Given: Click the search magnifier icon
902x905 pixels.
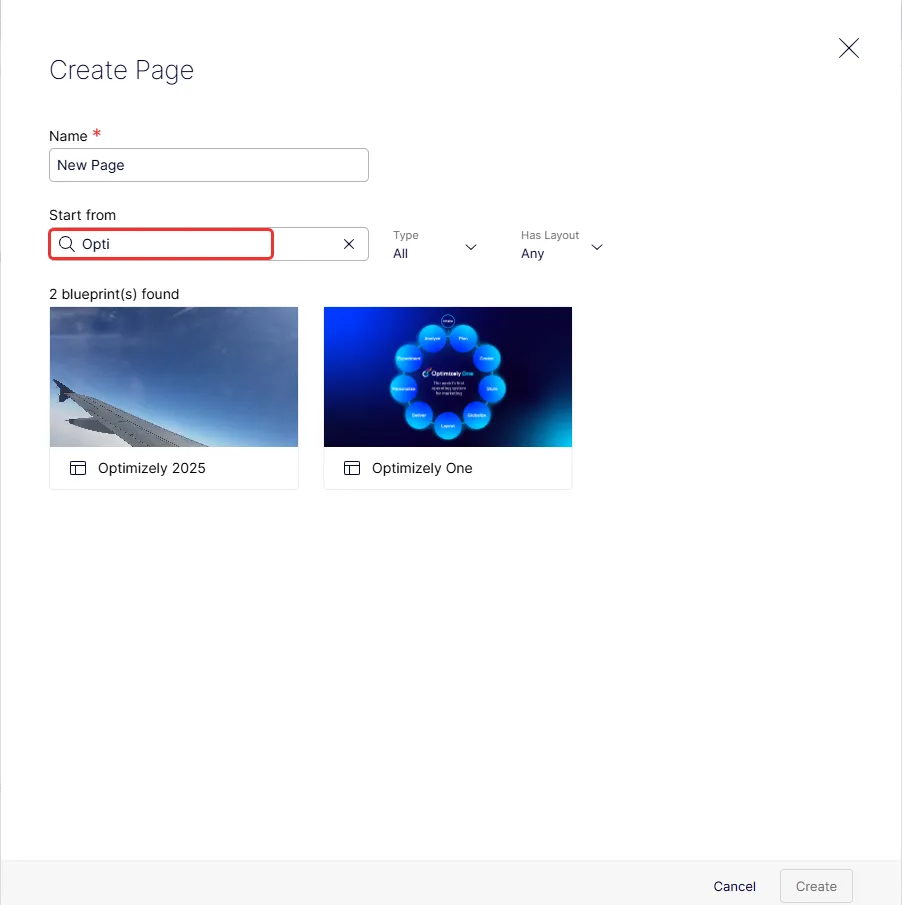Looking at the screenshot, I should pyautogui.click(x=67, y=244).
